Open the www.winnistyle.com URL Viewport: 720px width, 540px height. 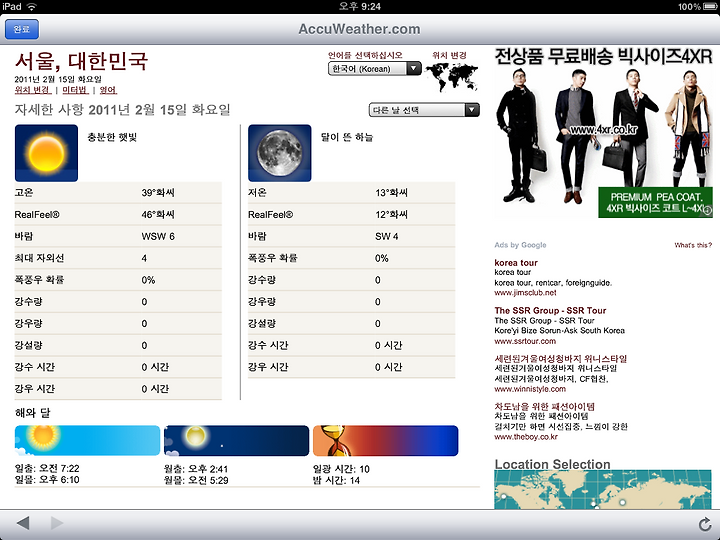[530, 389]
